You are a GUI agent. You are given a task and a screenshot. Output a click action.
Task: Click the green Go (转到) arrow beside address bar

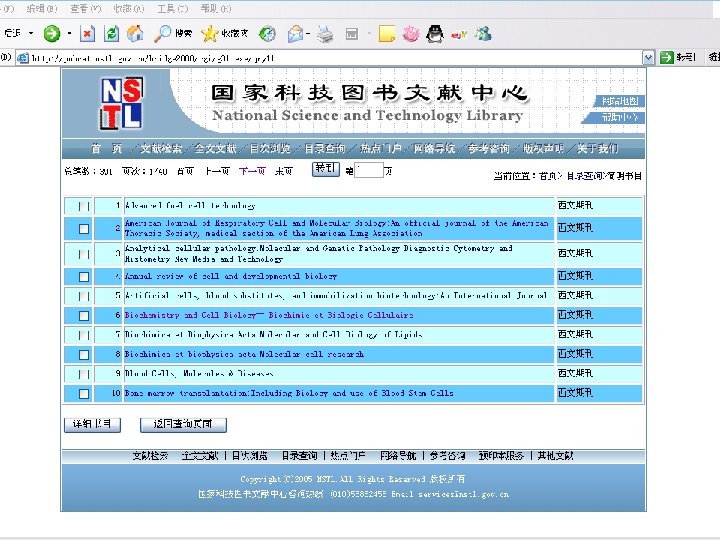coord(678,57)
